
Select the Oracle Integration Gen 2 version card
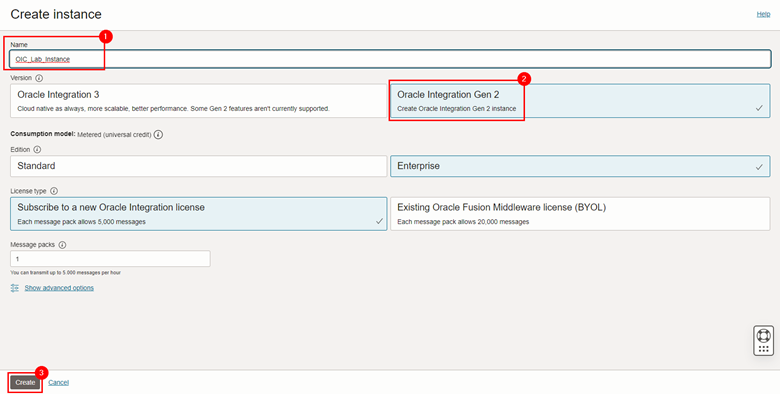point(580,101)
